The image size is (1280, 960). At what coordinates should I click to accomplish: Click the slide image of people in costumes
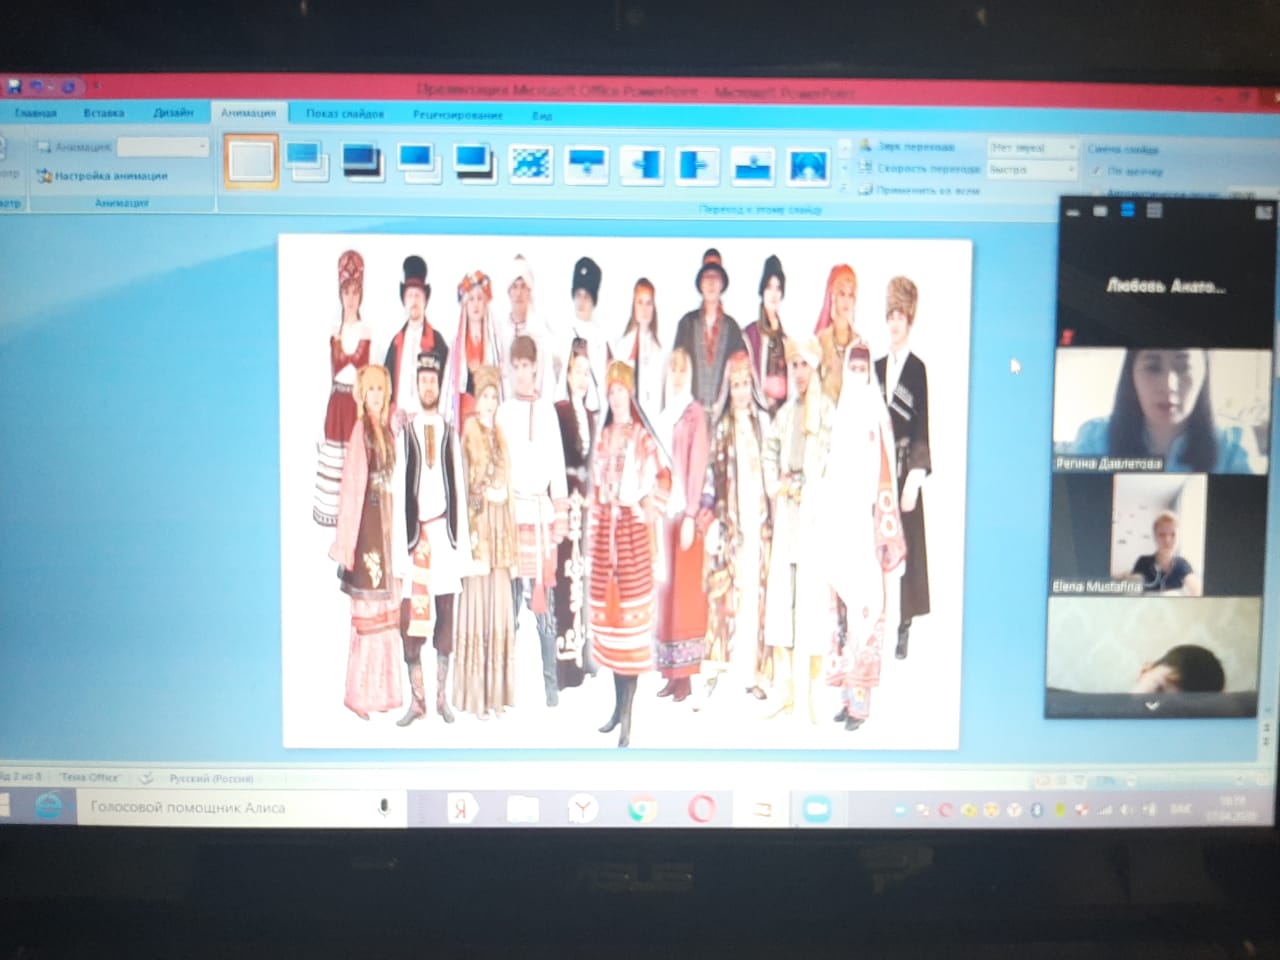[x=624, y=491]
